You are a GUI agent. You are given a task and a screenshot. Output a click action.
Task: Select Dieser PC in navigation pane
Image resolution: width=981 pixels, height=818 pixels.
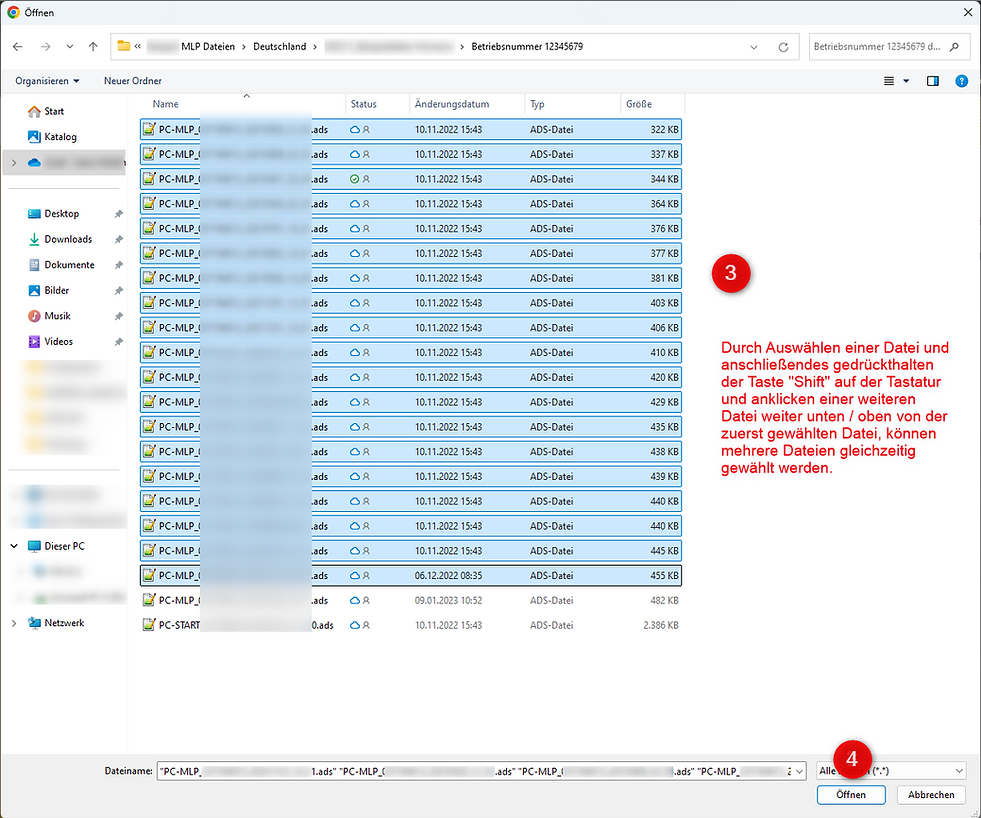click(56, 546)
